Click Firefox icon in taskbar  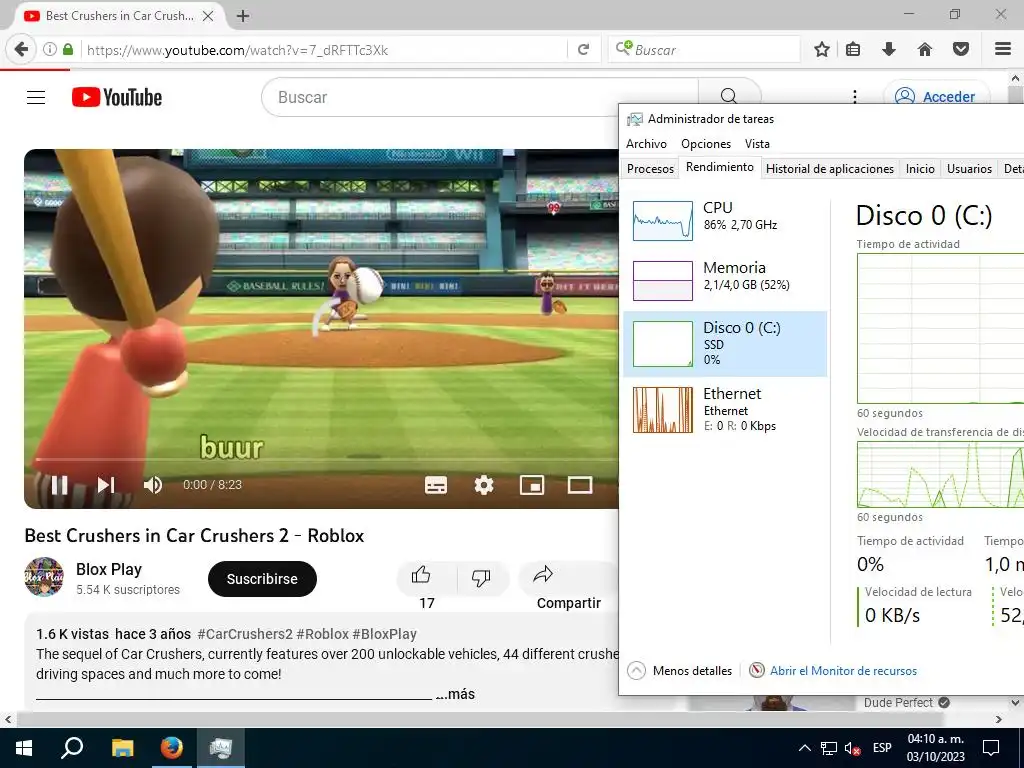click(171, 748)
